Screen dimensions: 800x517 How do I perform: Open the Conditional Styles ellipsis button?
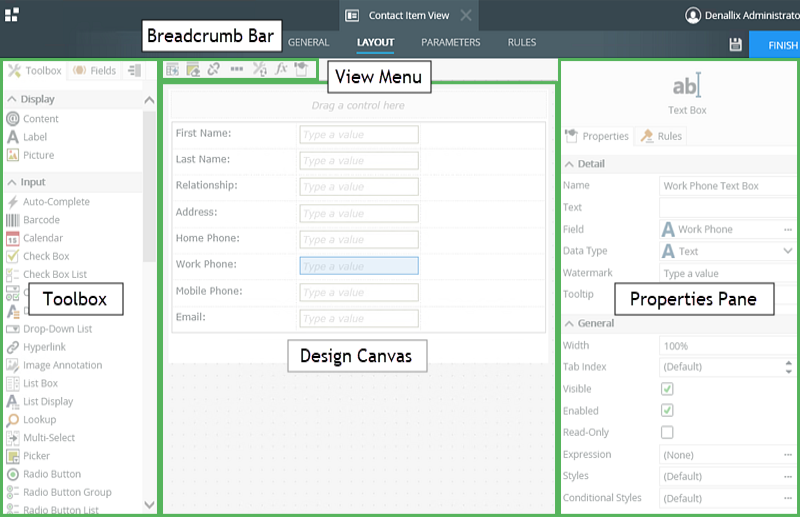click(788, 498)
